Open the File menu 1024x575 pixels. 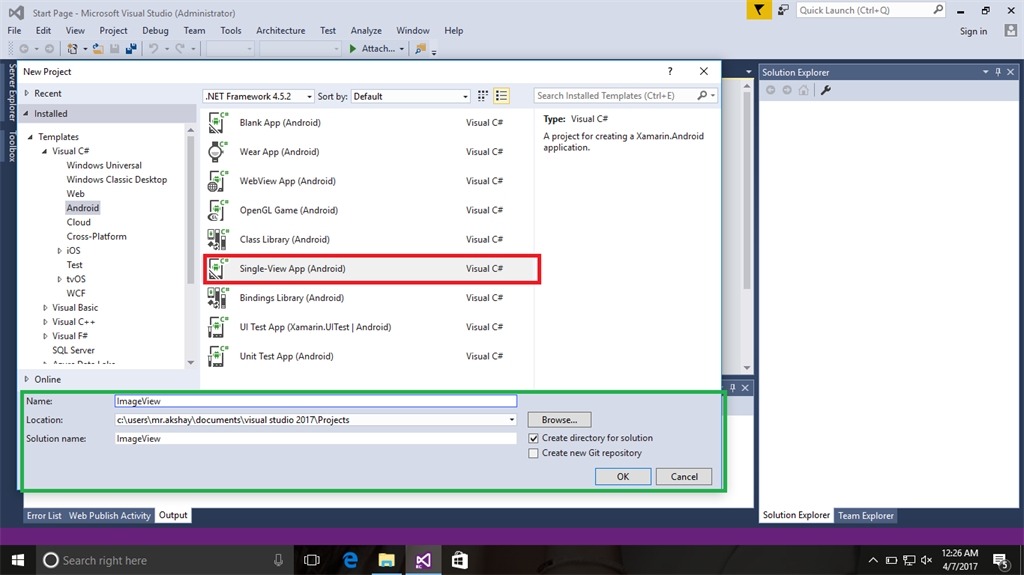14,31
